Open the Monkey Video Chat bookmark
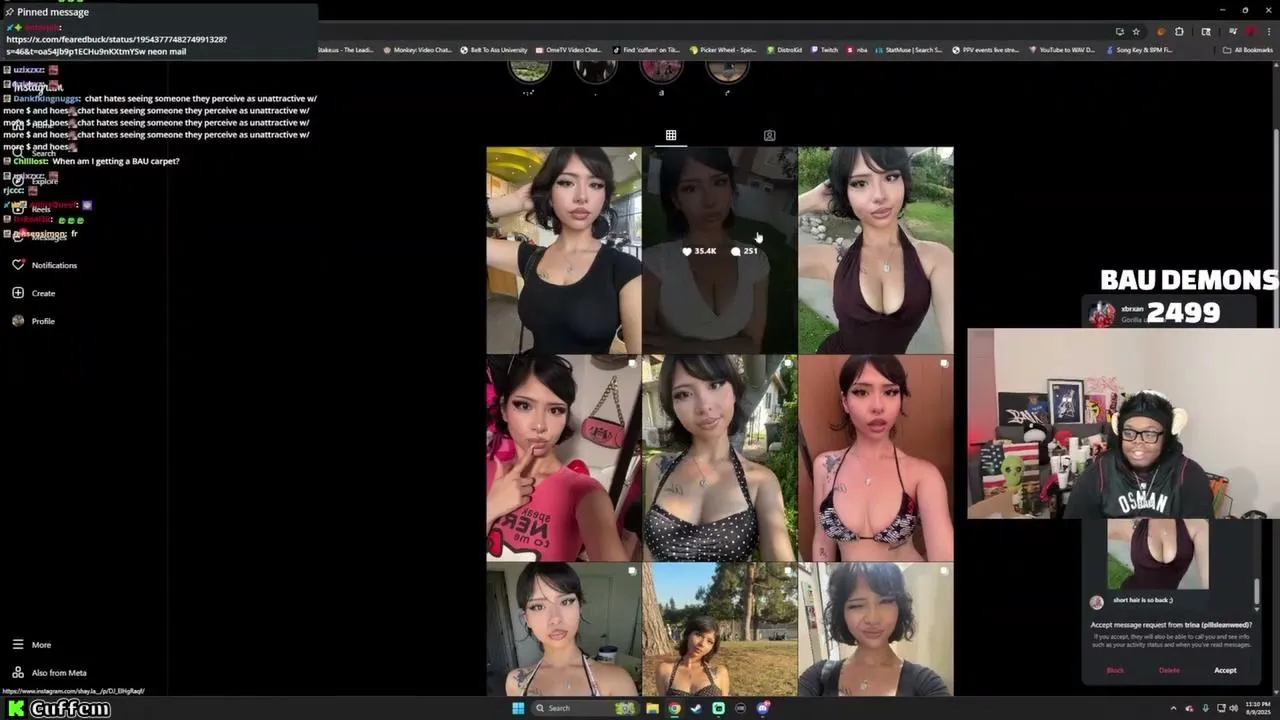The width and height of the screenshot is (1280, 720). click(x=418, y=50)
